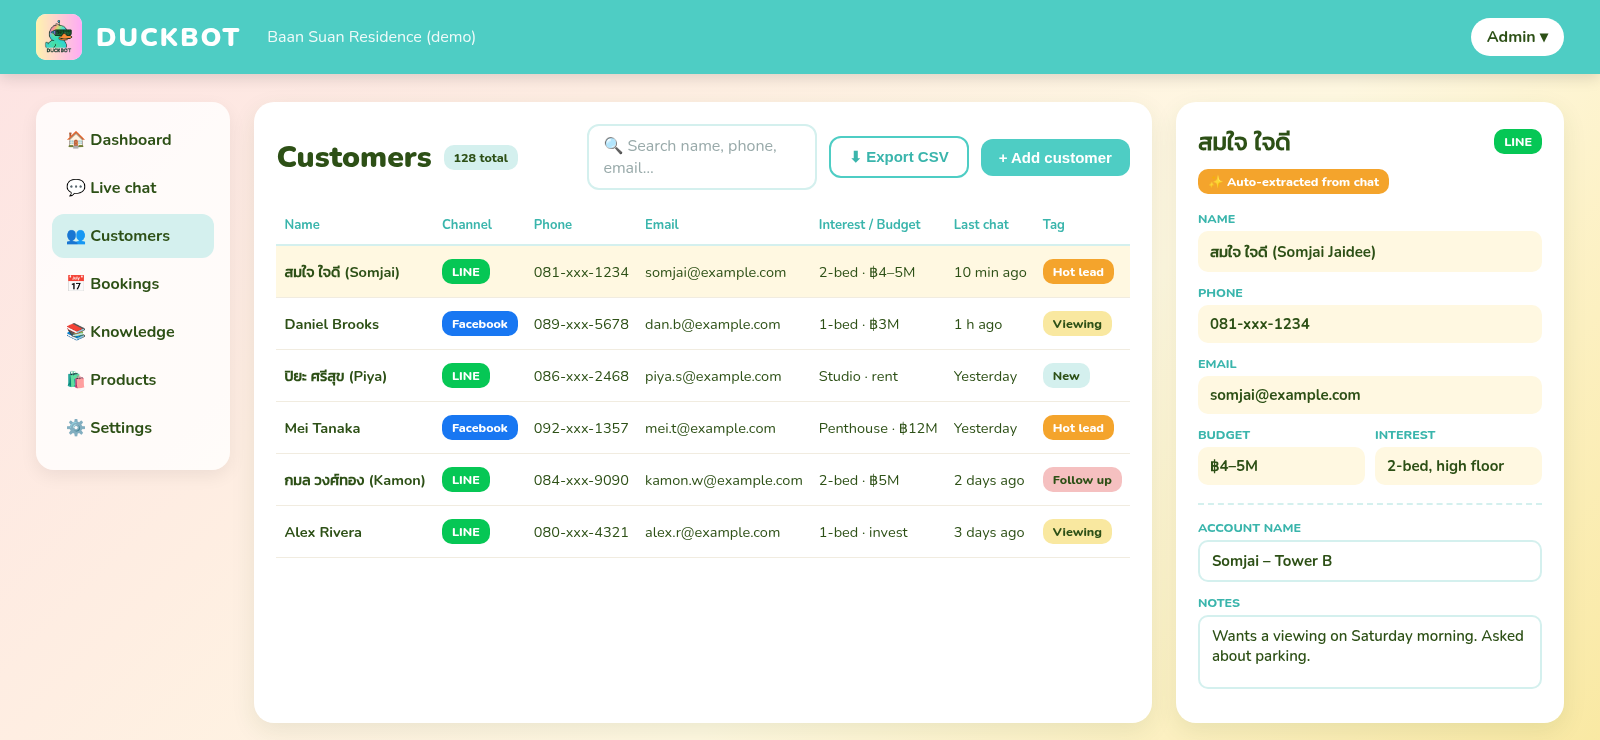
Task: Select the Customers people icon
Action: (76, 236)
